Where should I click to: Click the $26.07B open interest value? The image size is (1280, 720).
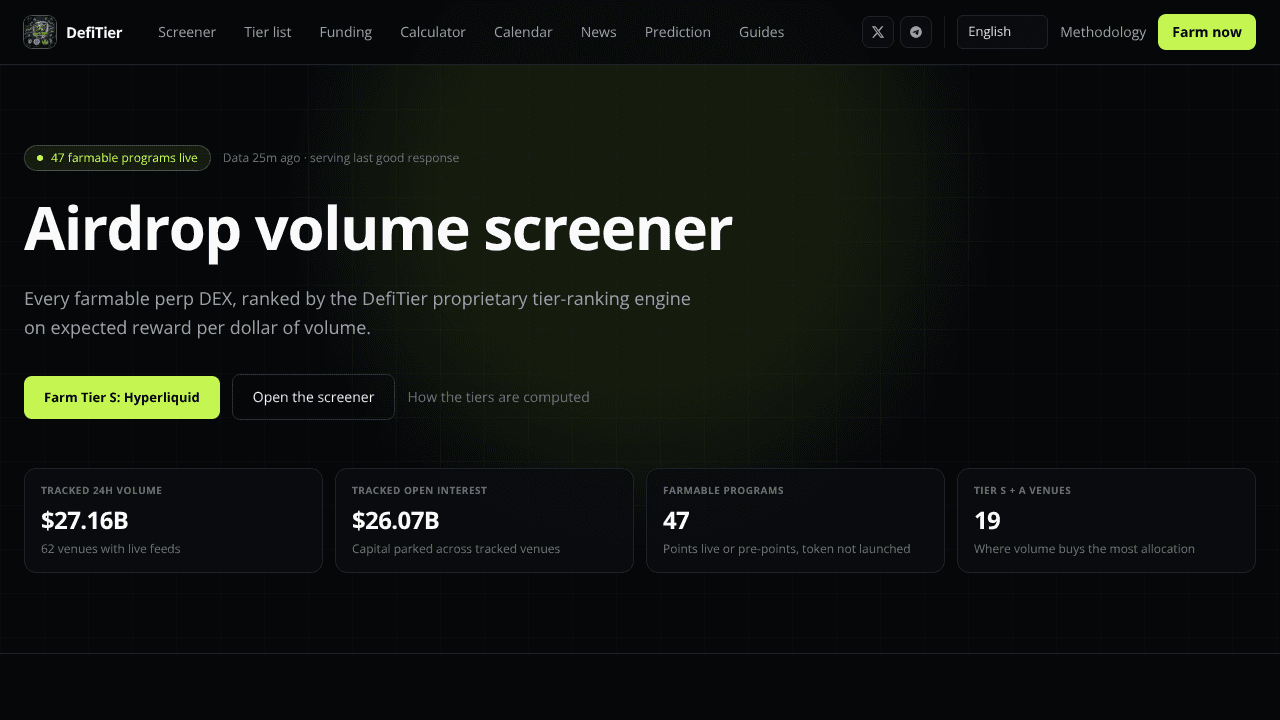tap(396, 520)
